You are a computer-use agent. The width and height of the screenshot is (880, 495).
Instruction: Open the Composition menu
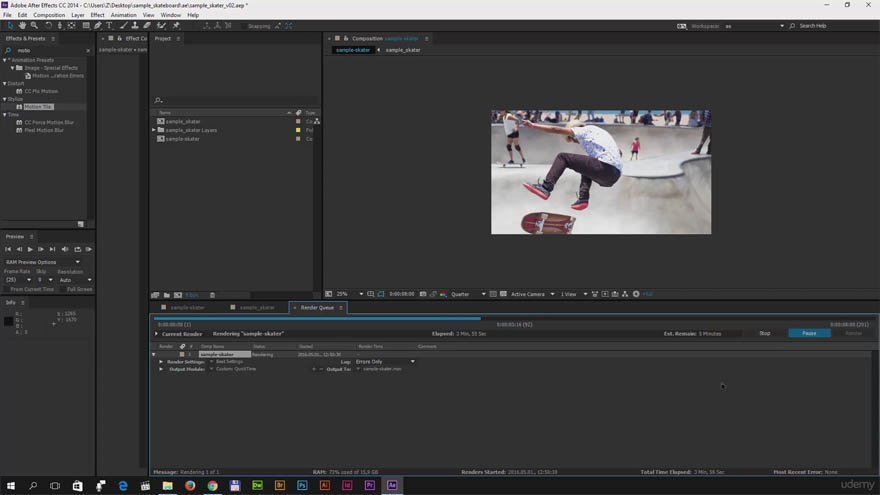49,15
